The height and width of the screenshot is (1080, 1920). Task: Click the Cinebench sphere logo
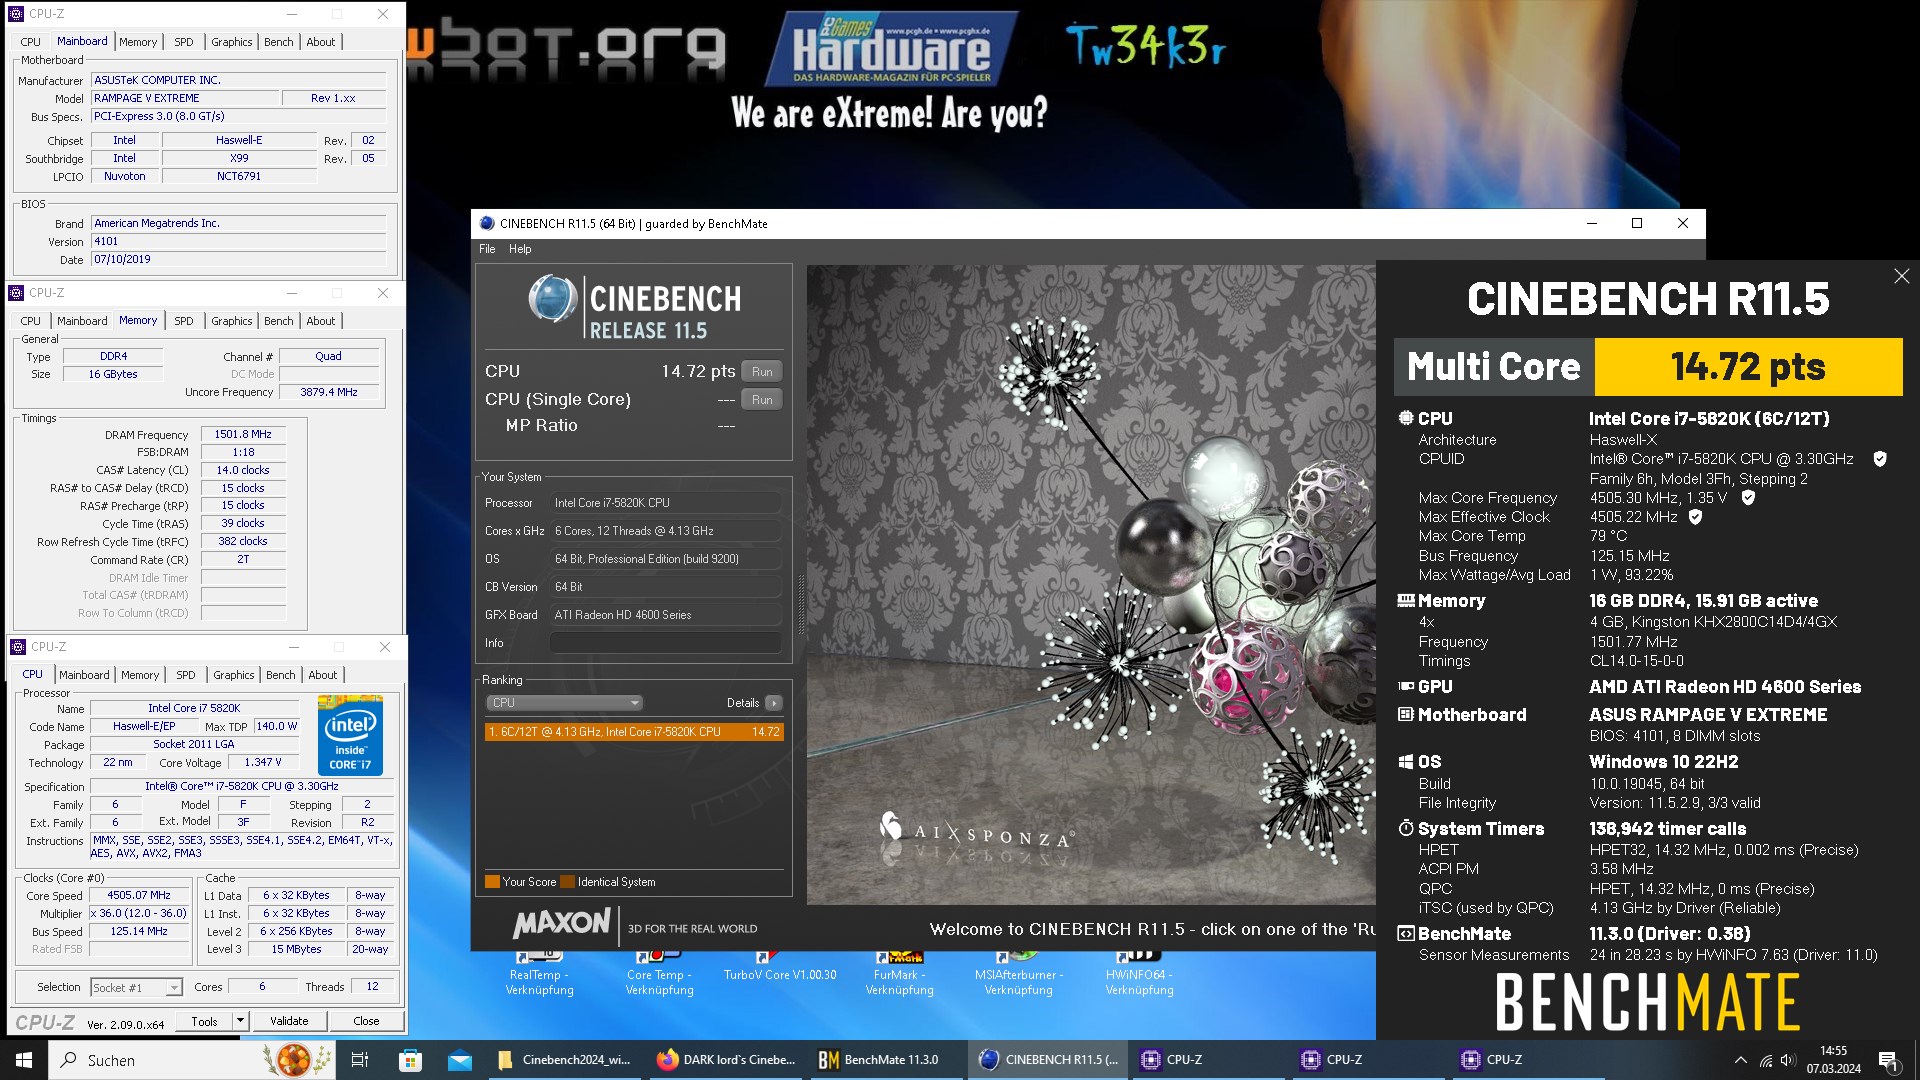pos(553,299)
